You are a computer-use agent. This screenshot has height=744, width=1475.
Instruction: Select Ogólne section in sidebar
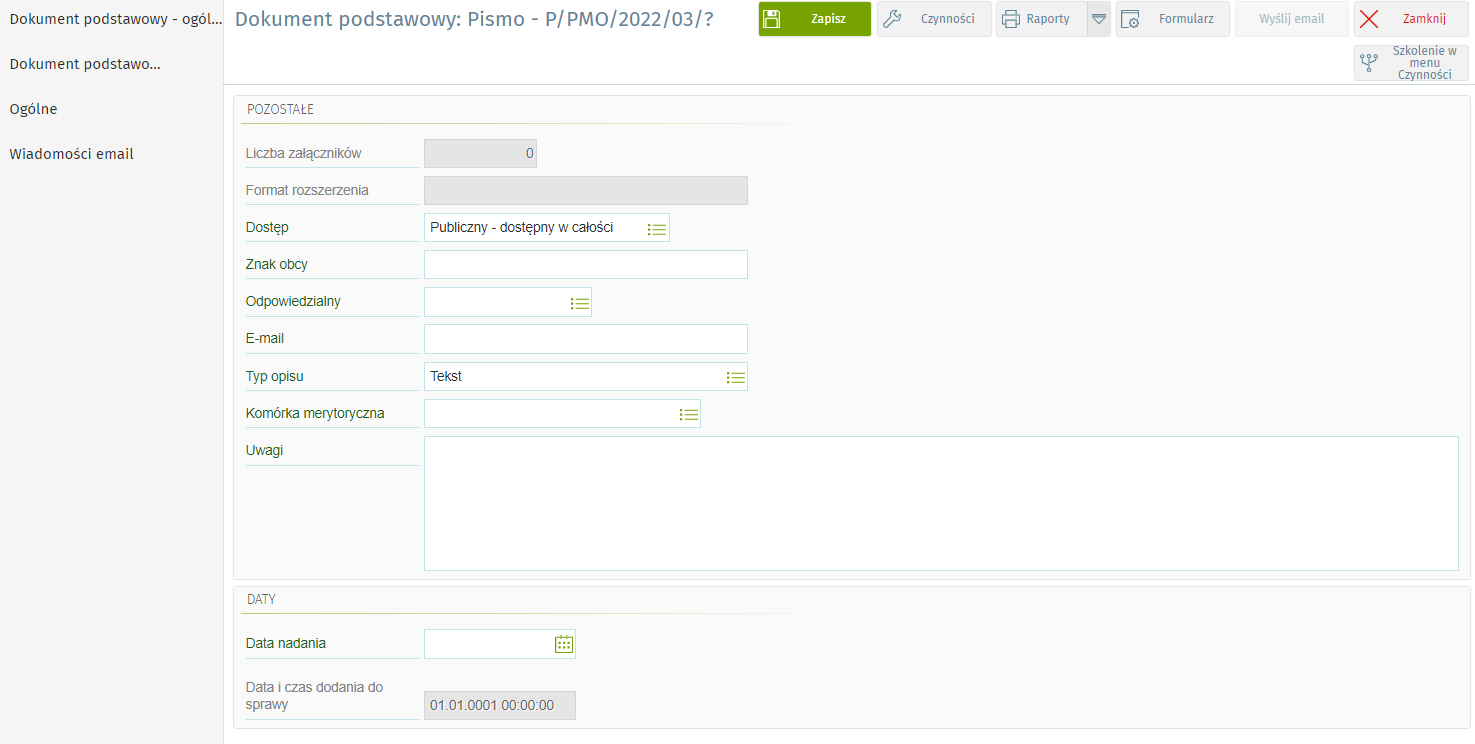click(x=34, y=109)
